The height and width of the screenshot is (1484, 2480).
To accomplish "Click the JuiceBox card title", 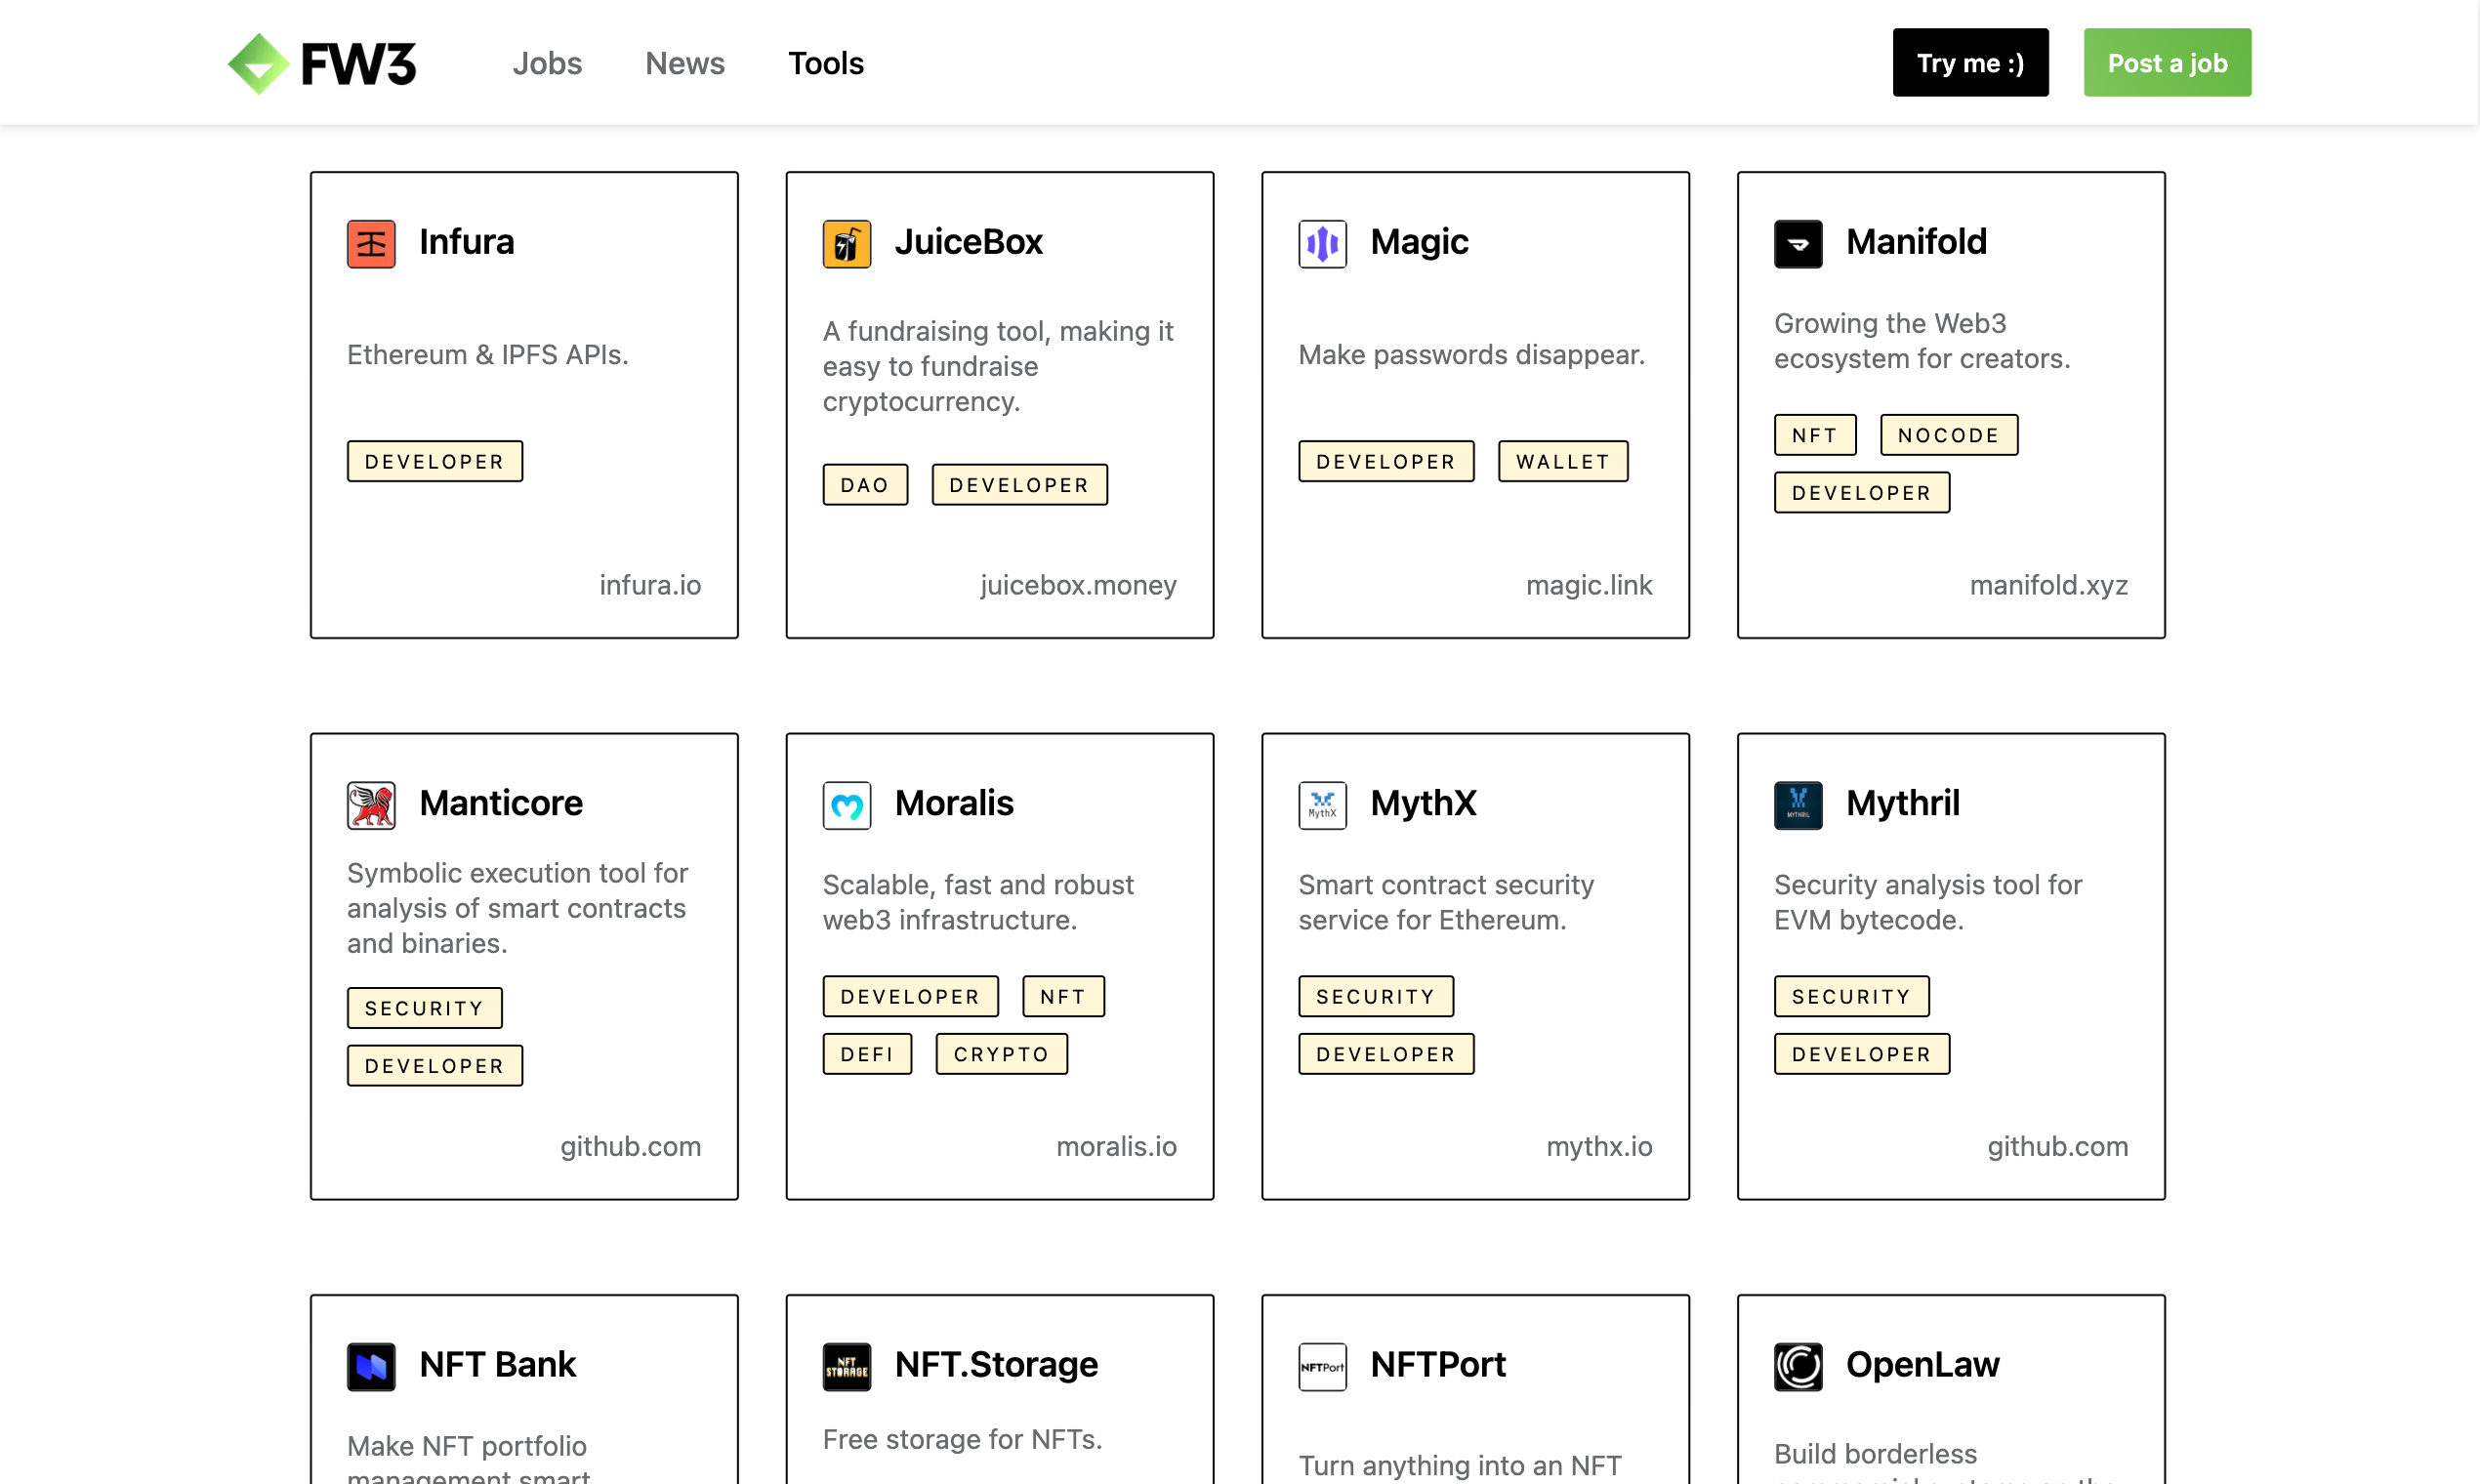I will pyautogui.click(x=969, y=242).
